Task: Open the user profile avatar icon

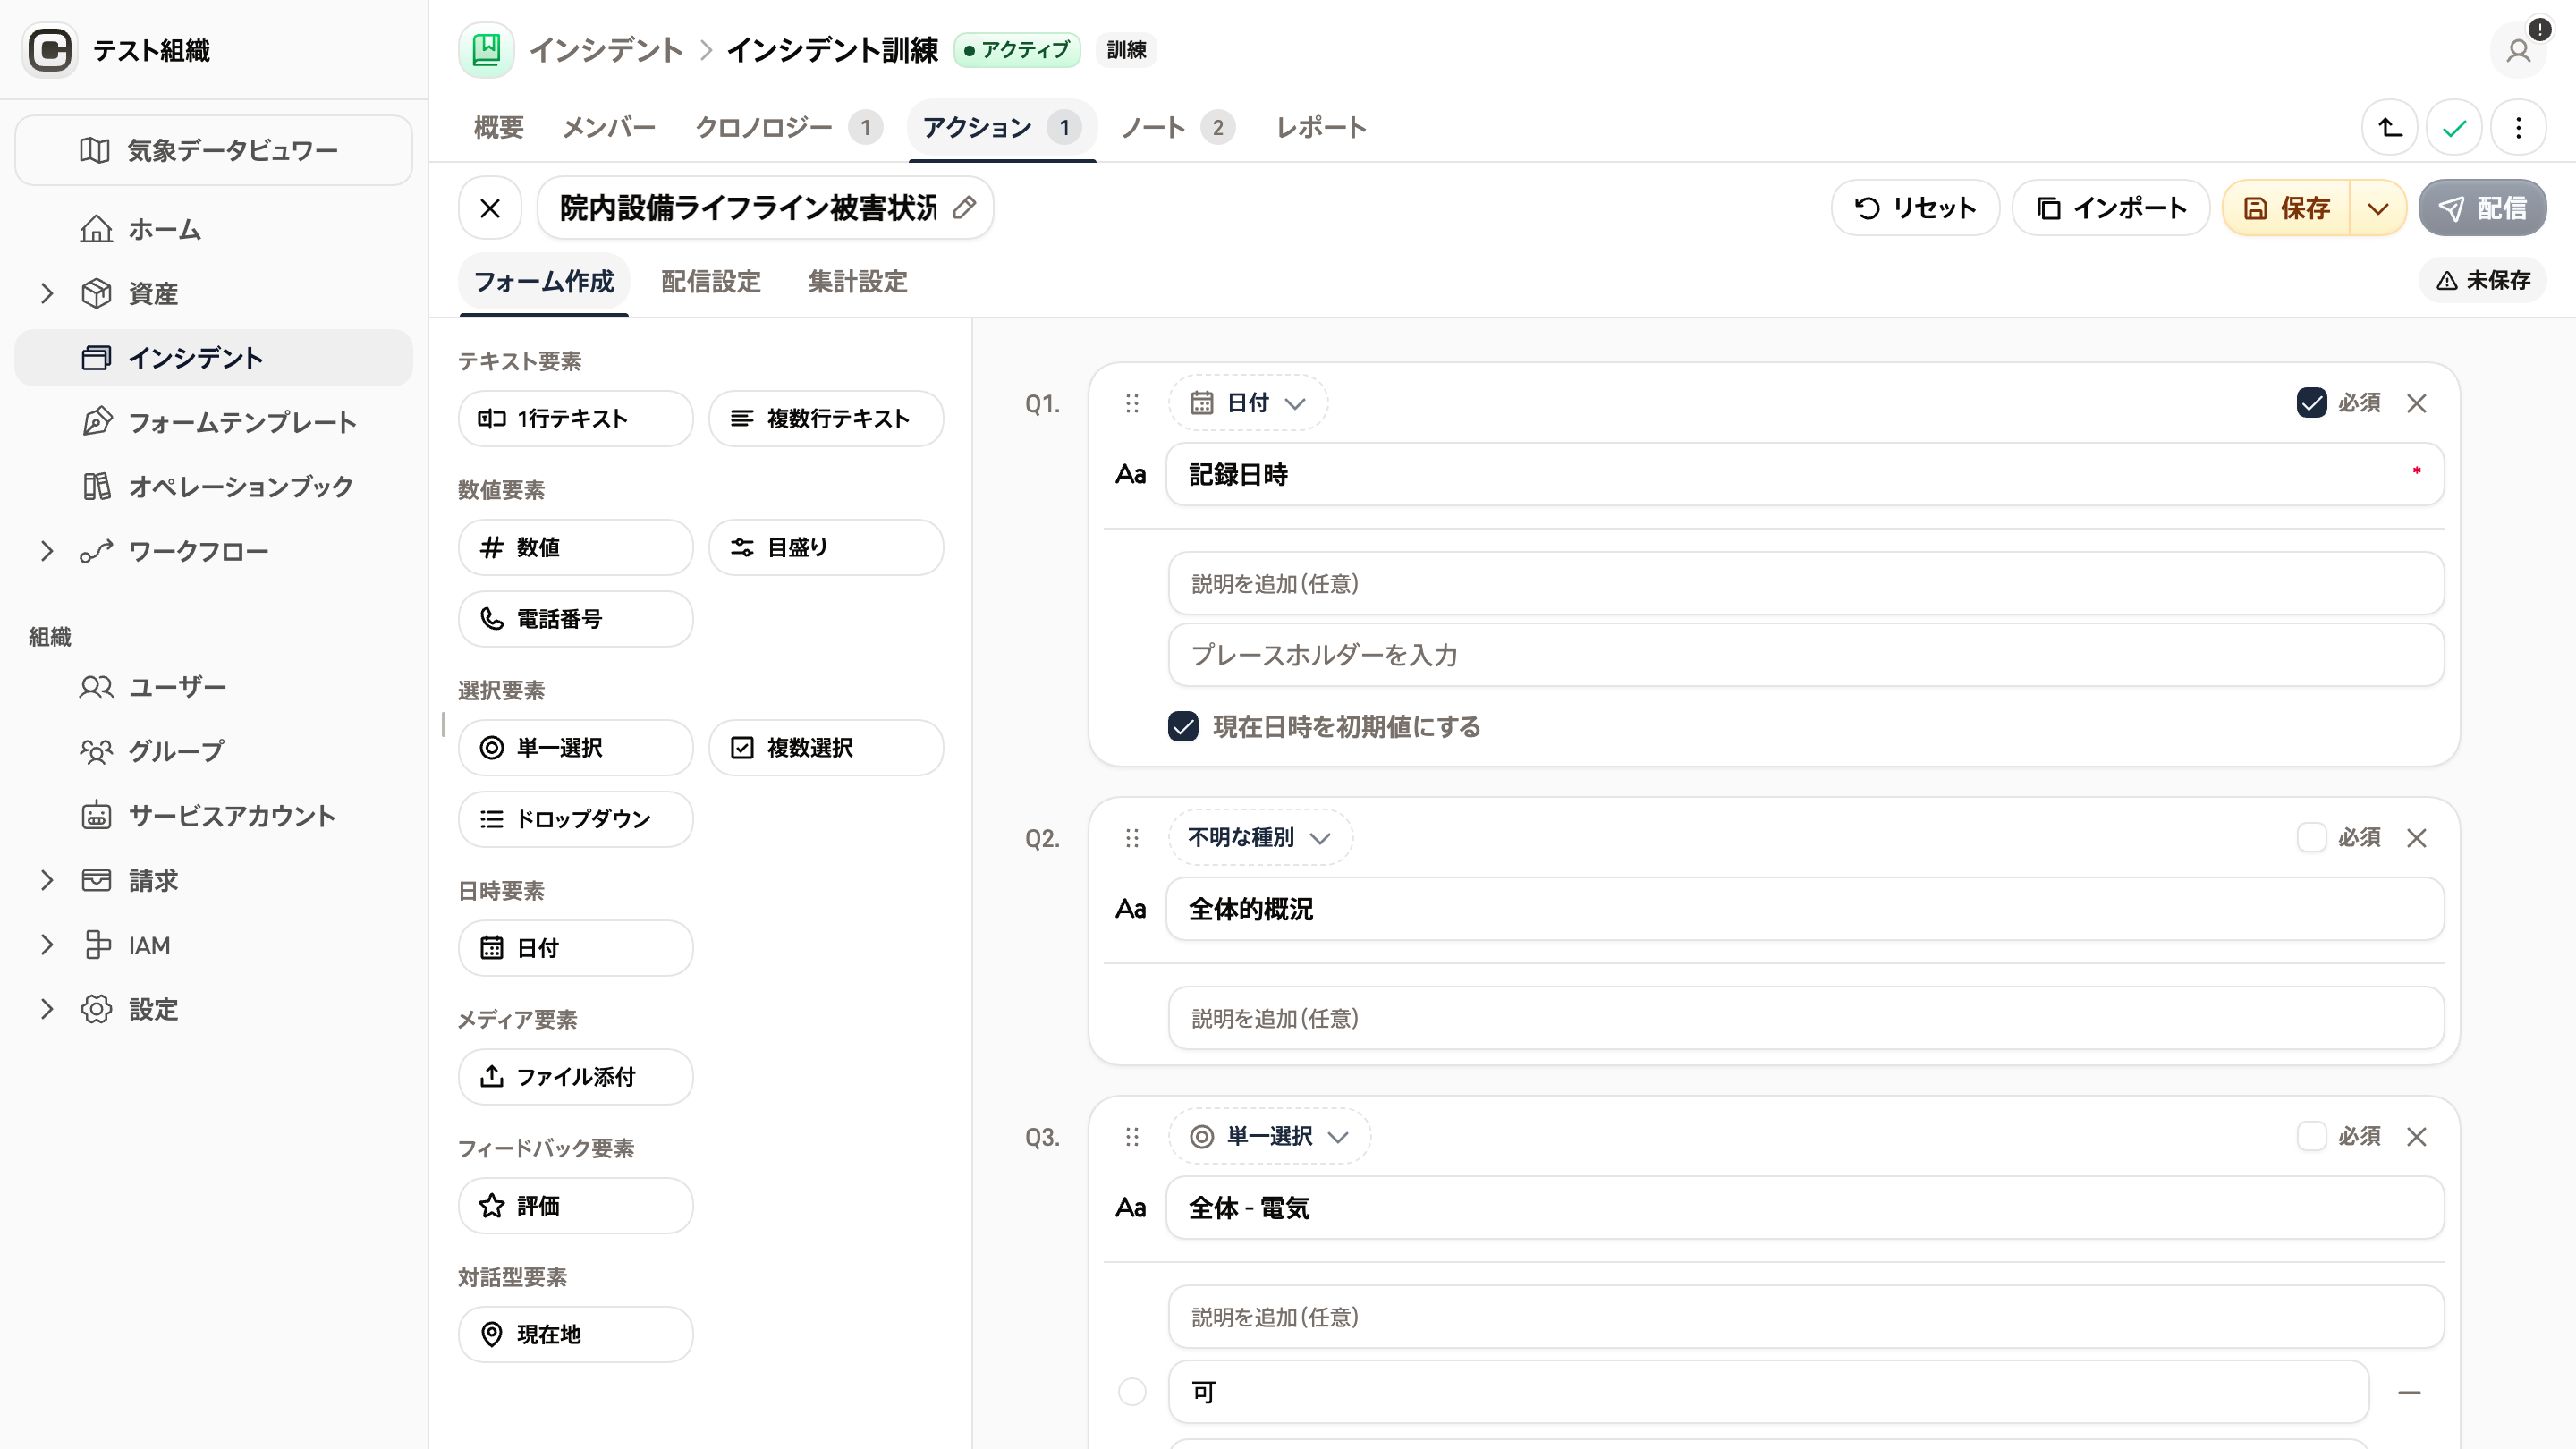Action: (x=2518, y=50)
